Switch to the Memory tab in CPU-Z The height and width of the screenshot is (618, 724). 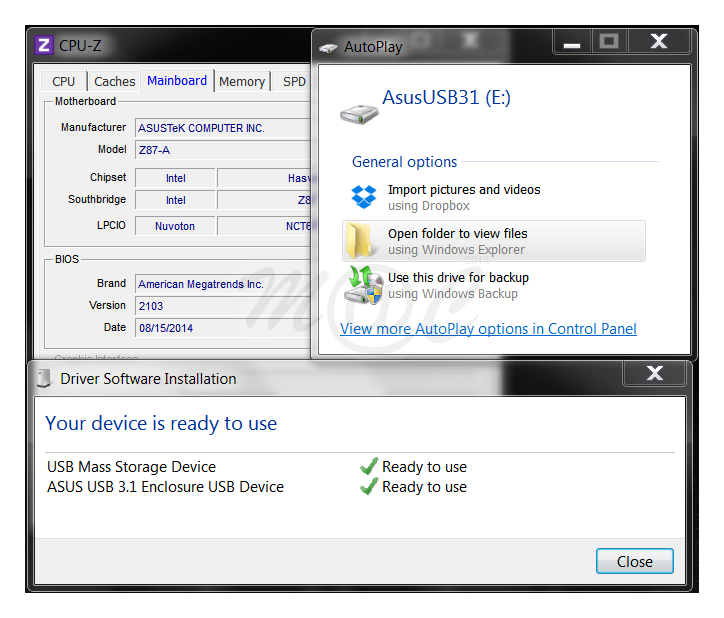click(x=242, y=81)
